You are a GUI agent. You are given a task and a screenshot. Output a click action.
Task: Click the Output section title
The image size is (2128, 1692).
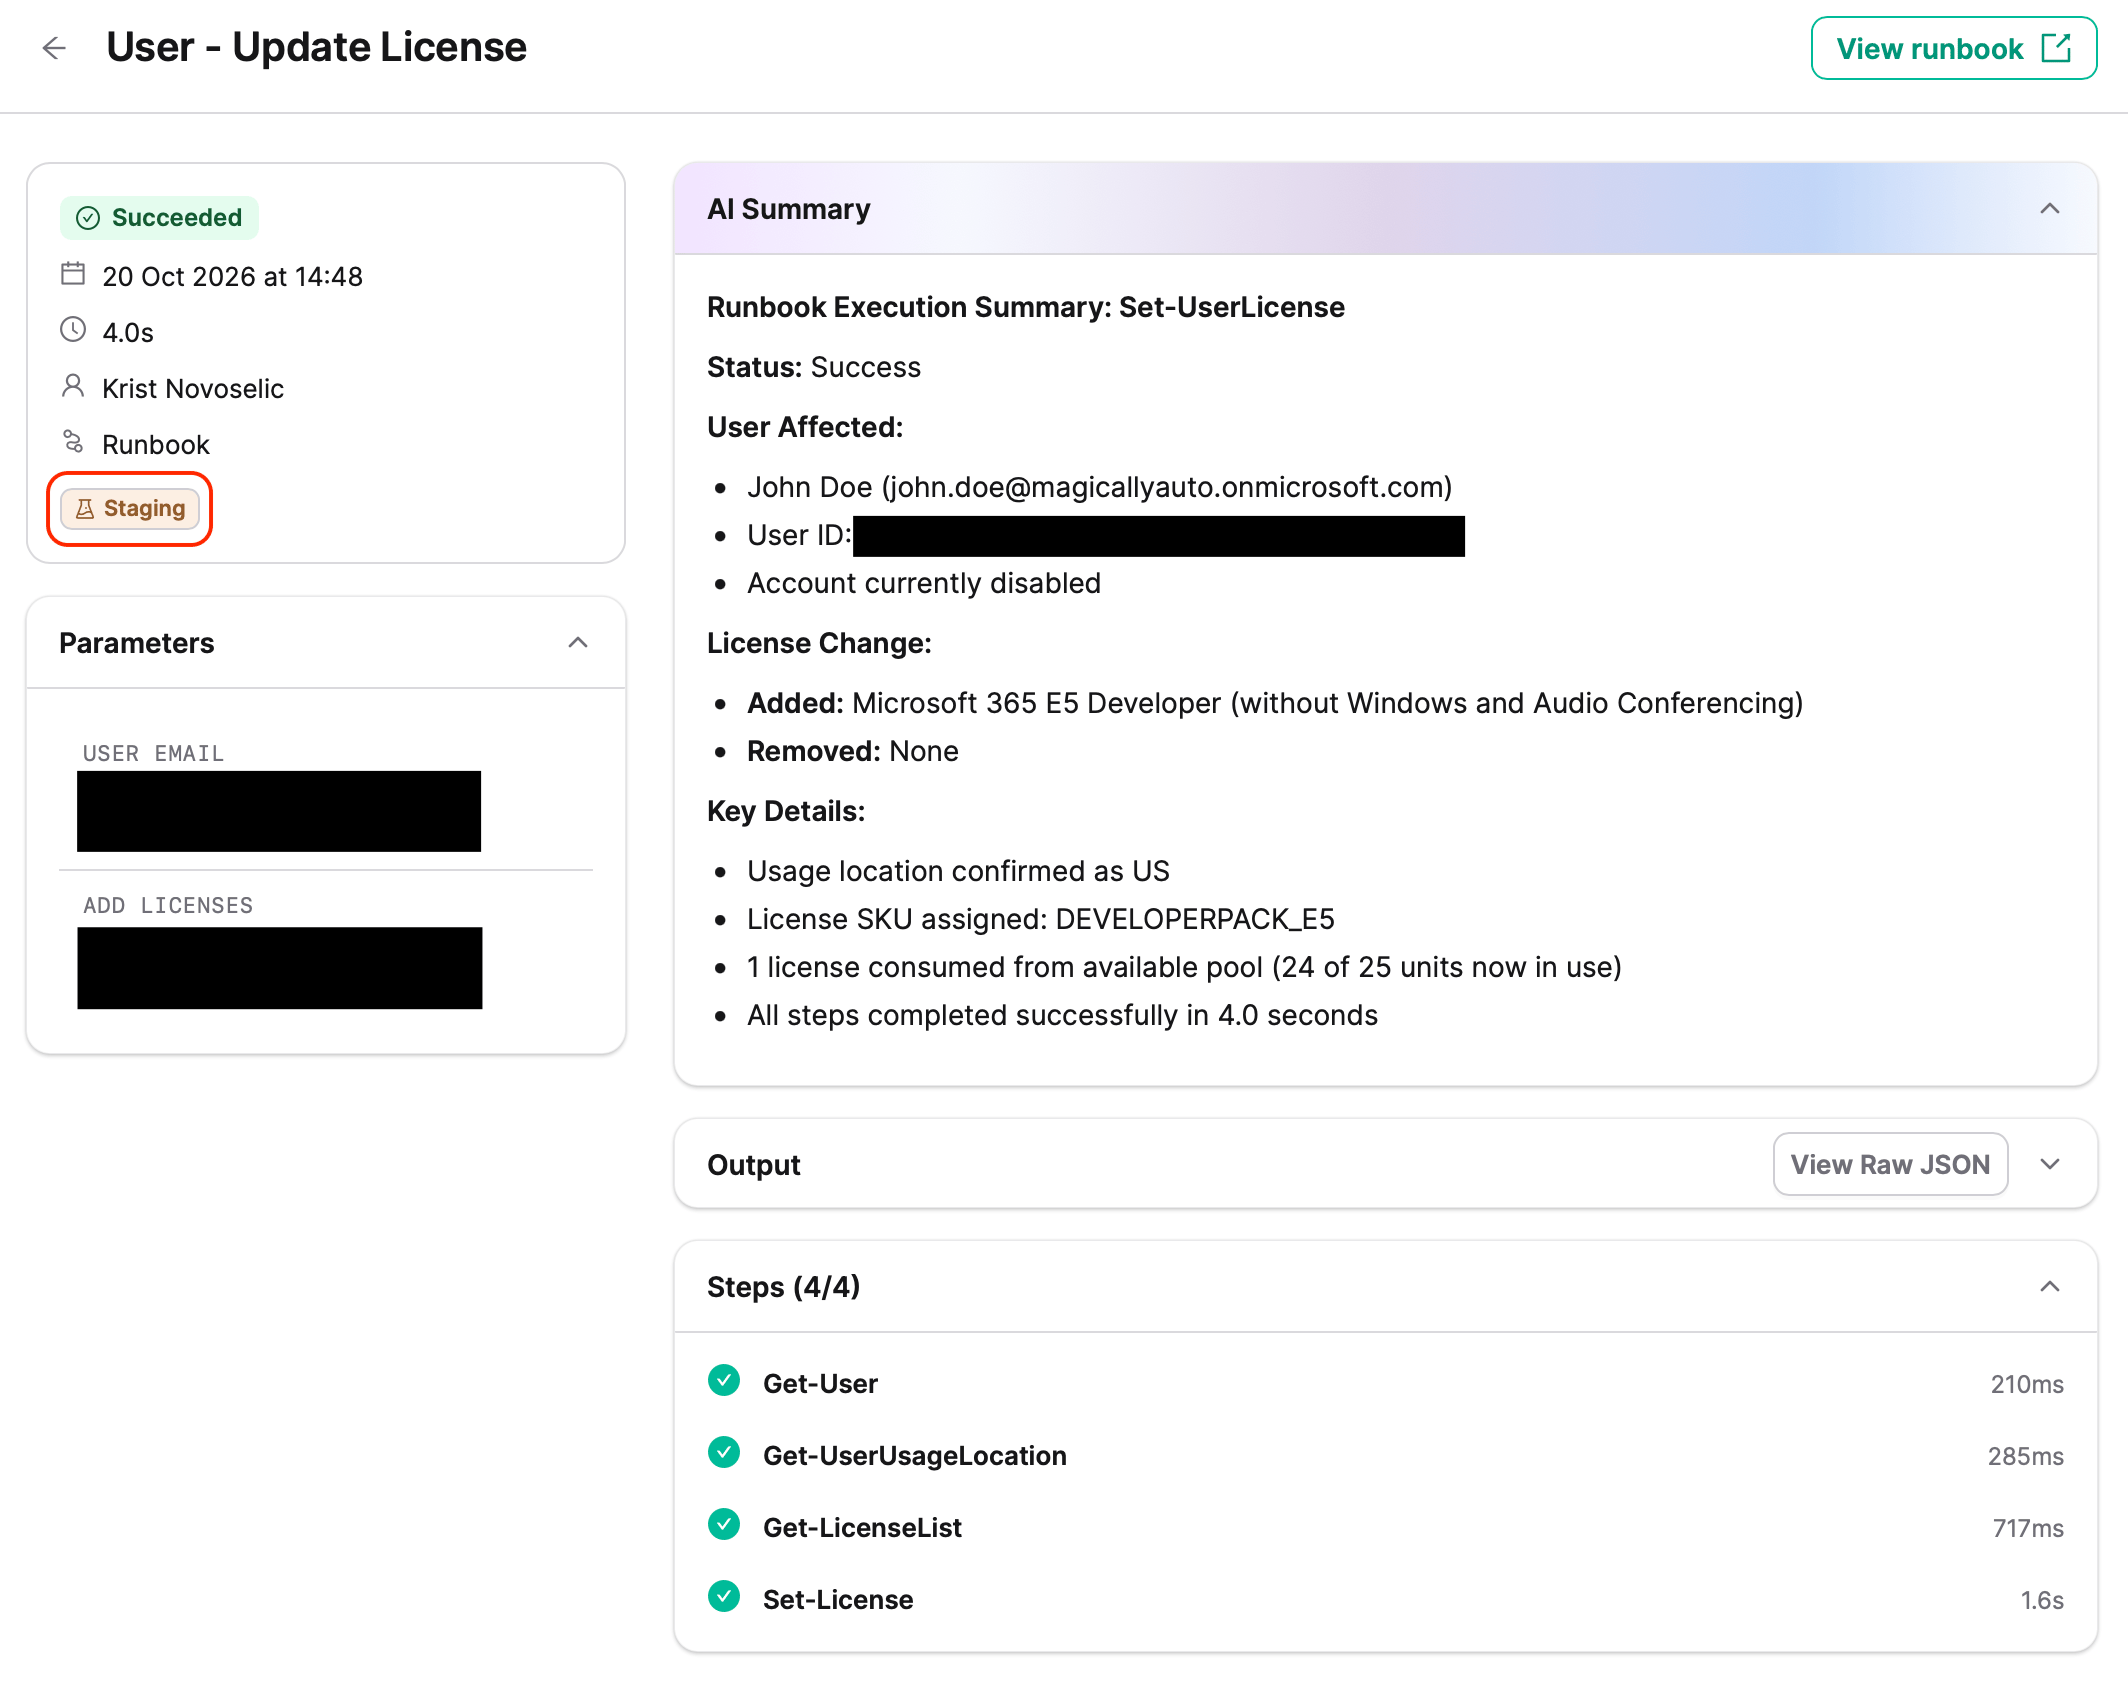754,1165
